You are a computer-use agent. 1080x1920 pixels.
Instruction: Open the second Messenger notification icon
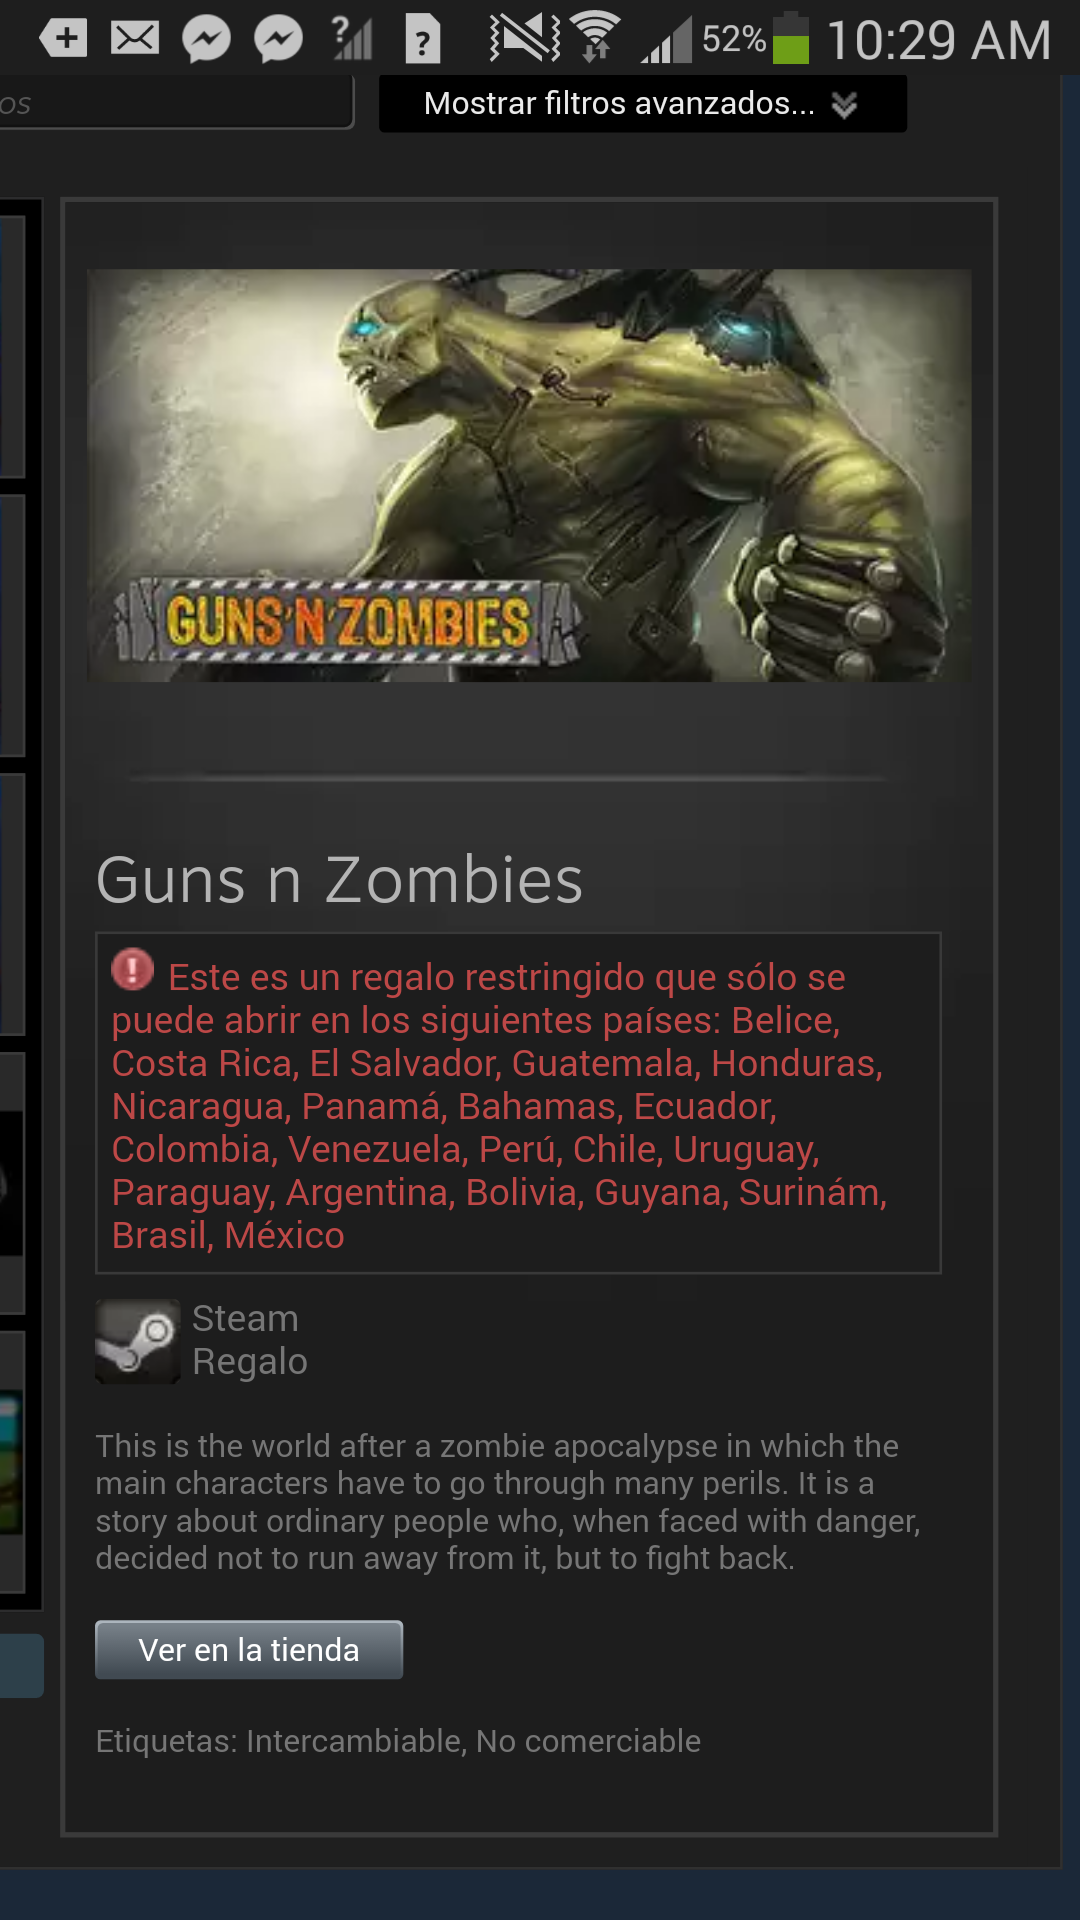pos(278,40)
